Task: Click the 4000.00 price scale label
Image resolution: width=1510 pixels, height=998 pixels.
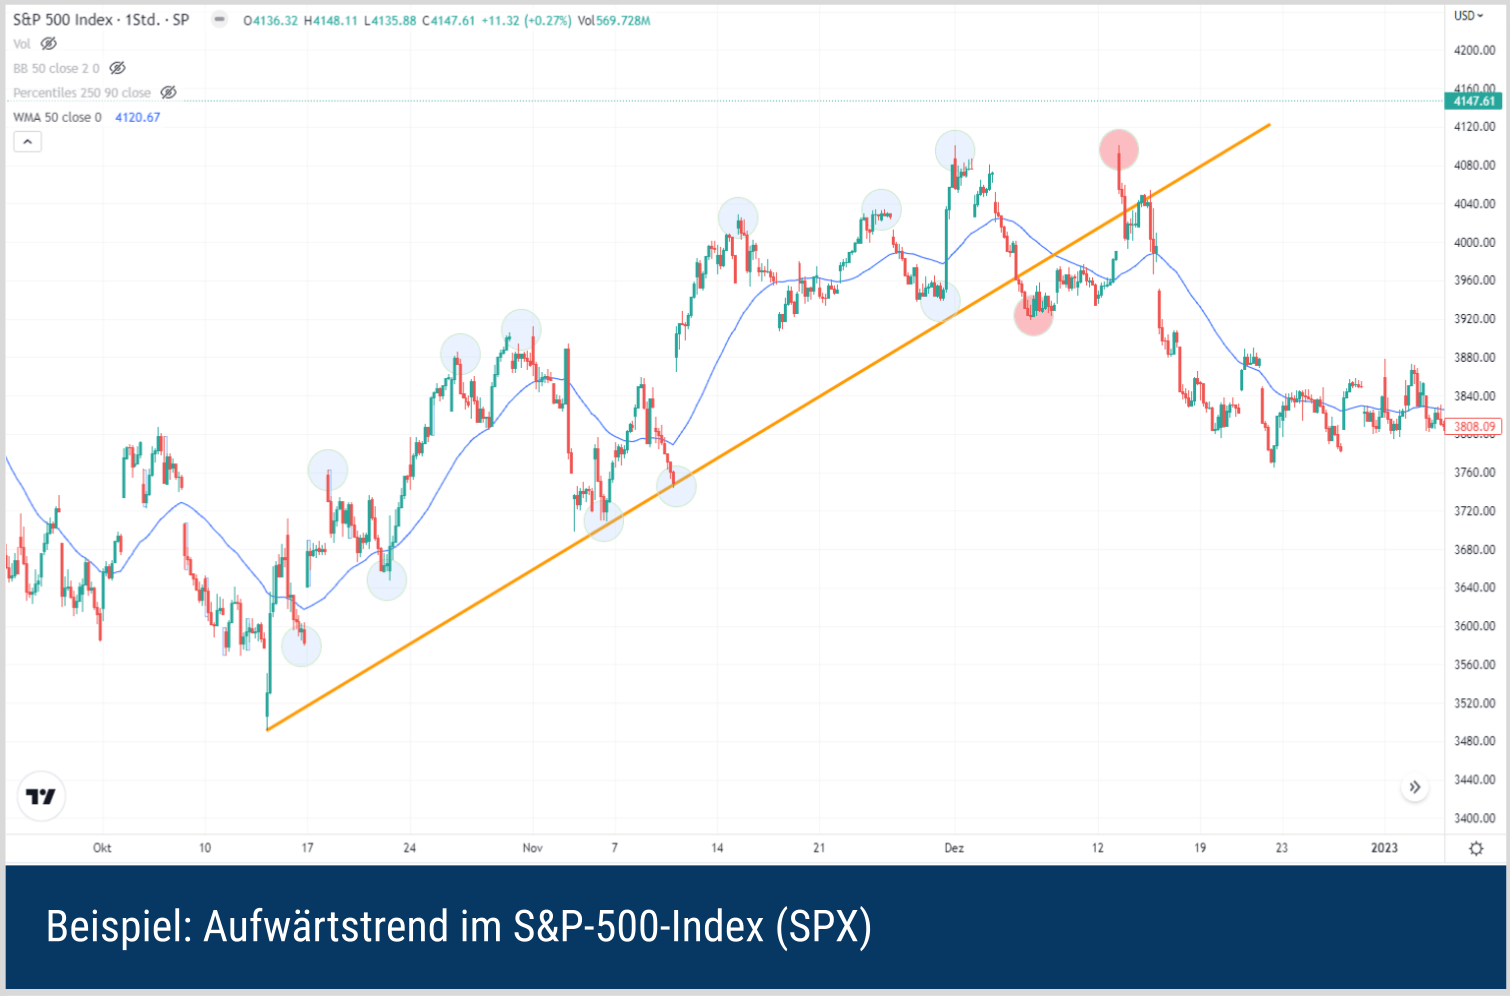Action: tap(1474, 242)
